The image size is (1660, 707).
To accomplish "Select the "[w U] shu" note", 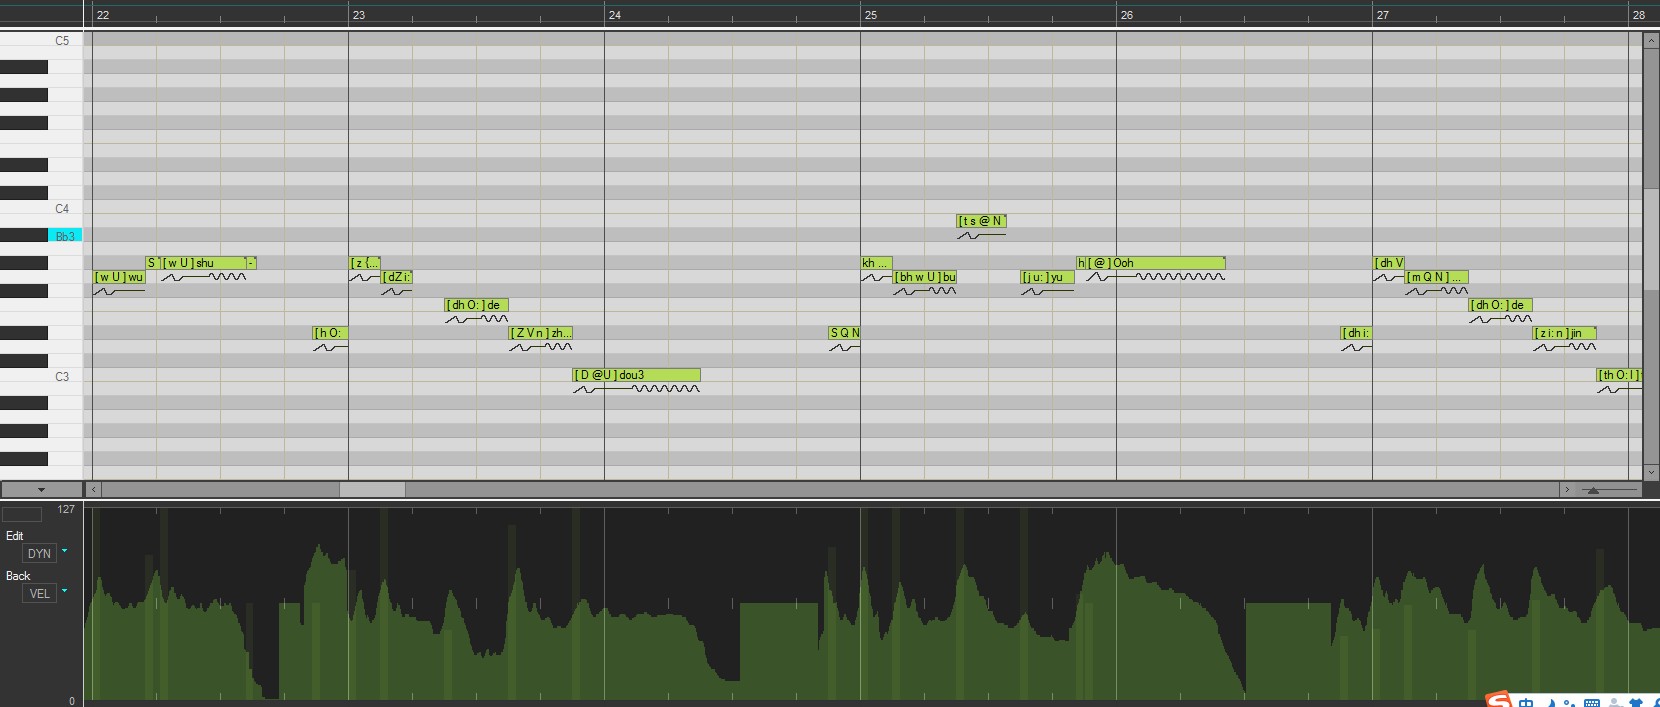I will click(204, 263).
